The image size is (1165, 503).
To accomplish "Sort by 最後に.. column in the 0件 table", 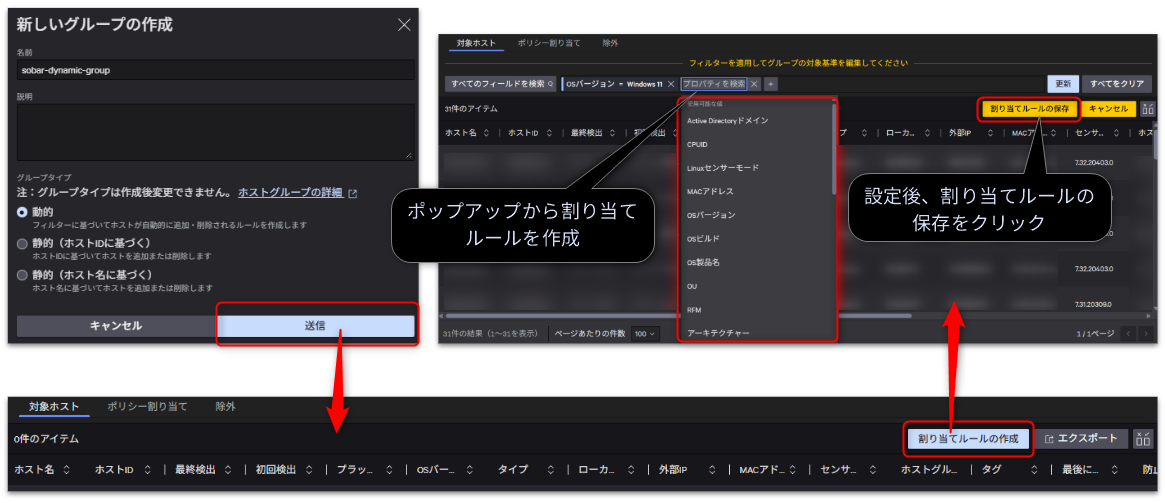I will 1115,470.
